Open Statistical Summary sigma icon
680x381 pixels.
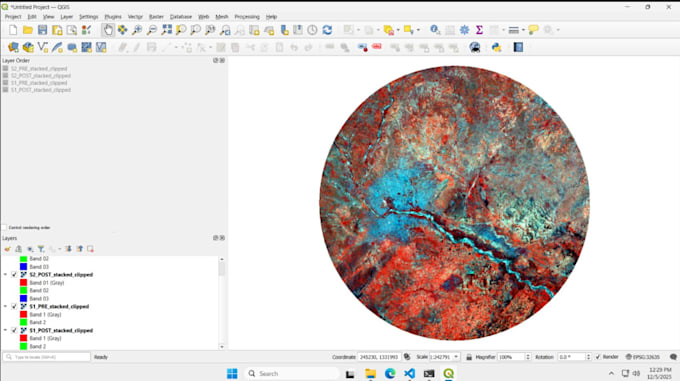[479, 30]
